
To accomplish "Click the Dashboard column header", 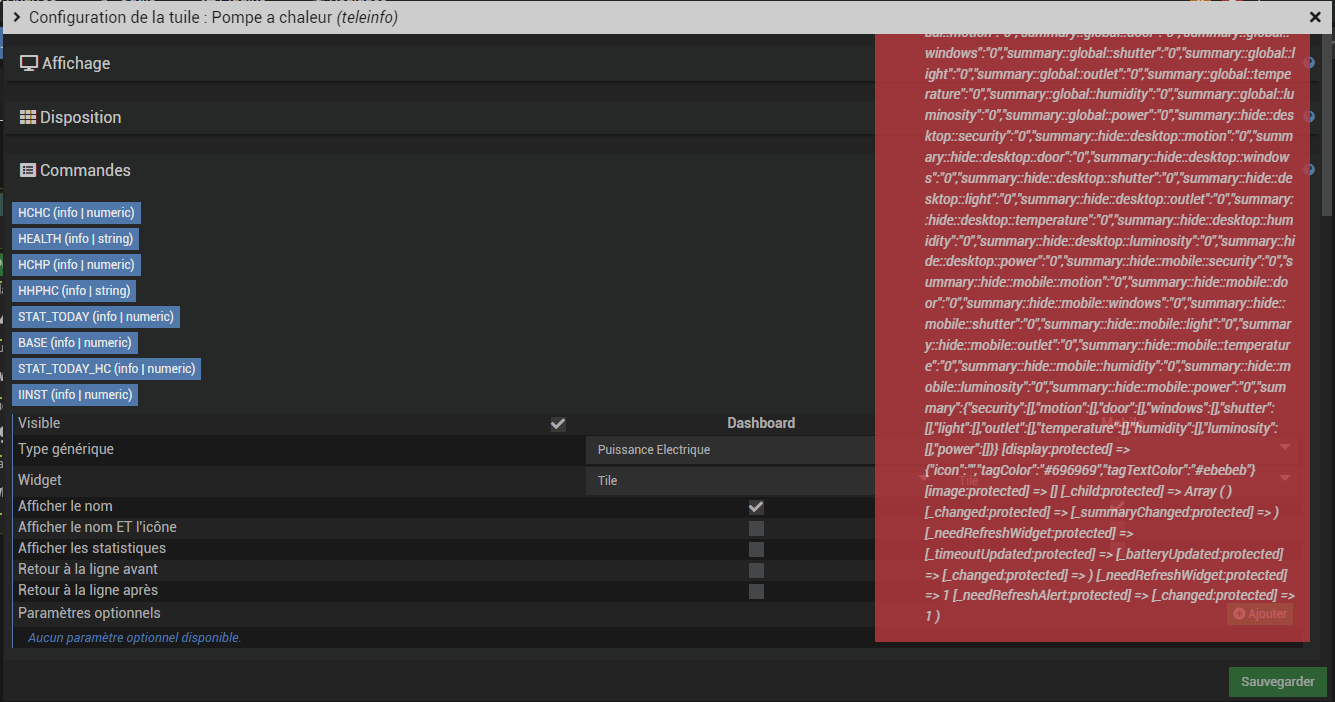I will [761, 423].
